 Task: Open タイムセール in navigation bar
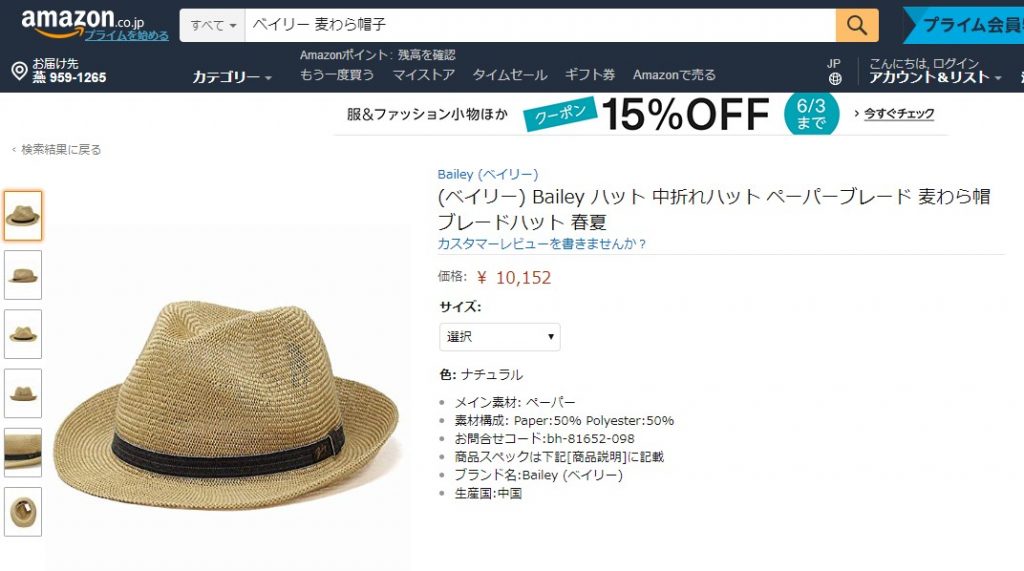pyautogui.click(x=509, y=75)
